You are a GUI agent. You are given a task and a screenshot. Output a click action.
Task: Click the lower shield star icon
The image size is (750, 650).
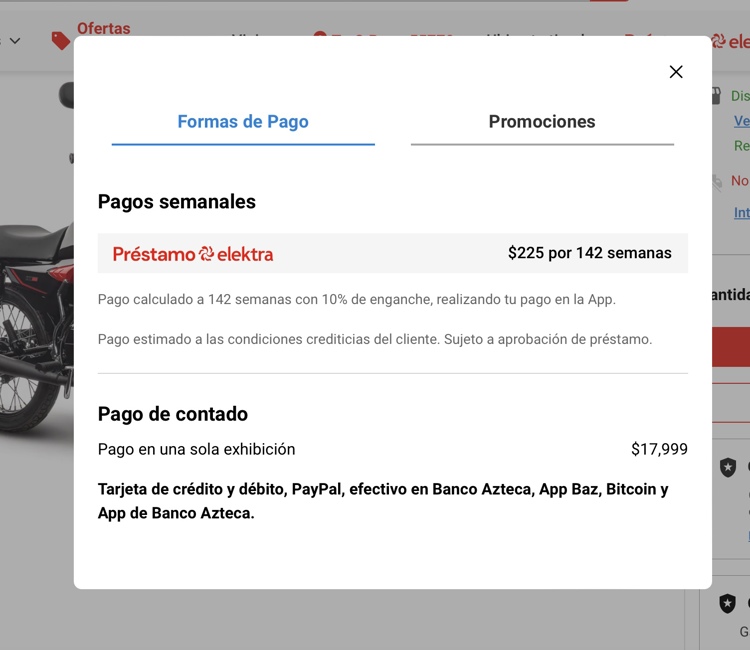[x=728, y=603]
